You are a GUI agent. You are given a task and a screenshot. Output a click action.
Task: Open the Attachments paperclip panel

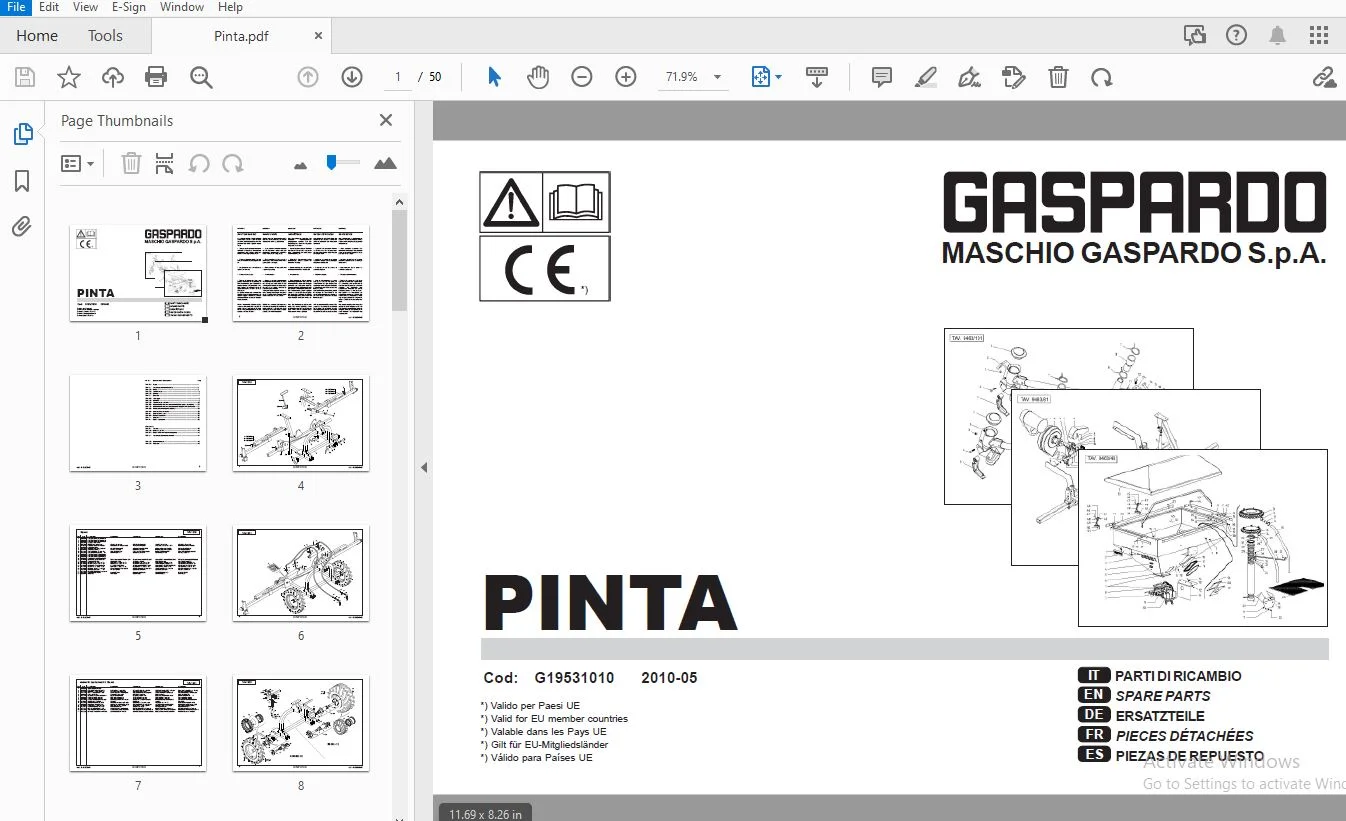click(22, 227)
